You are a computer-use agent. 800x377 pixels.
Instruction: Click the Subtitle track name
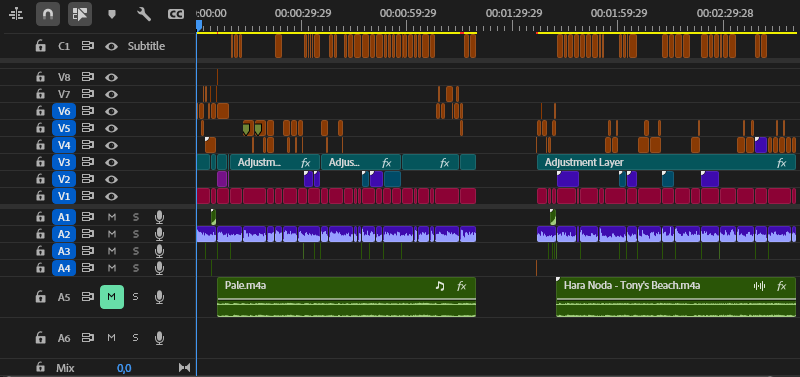tap(146, 46)
